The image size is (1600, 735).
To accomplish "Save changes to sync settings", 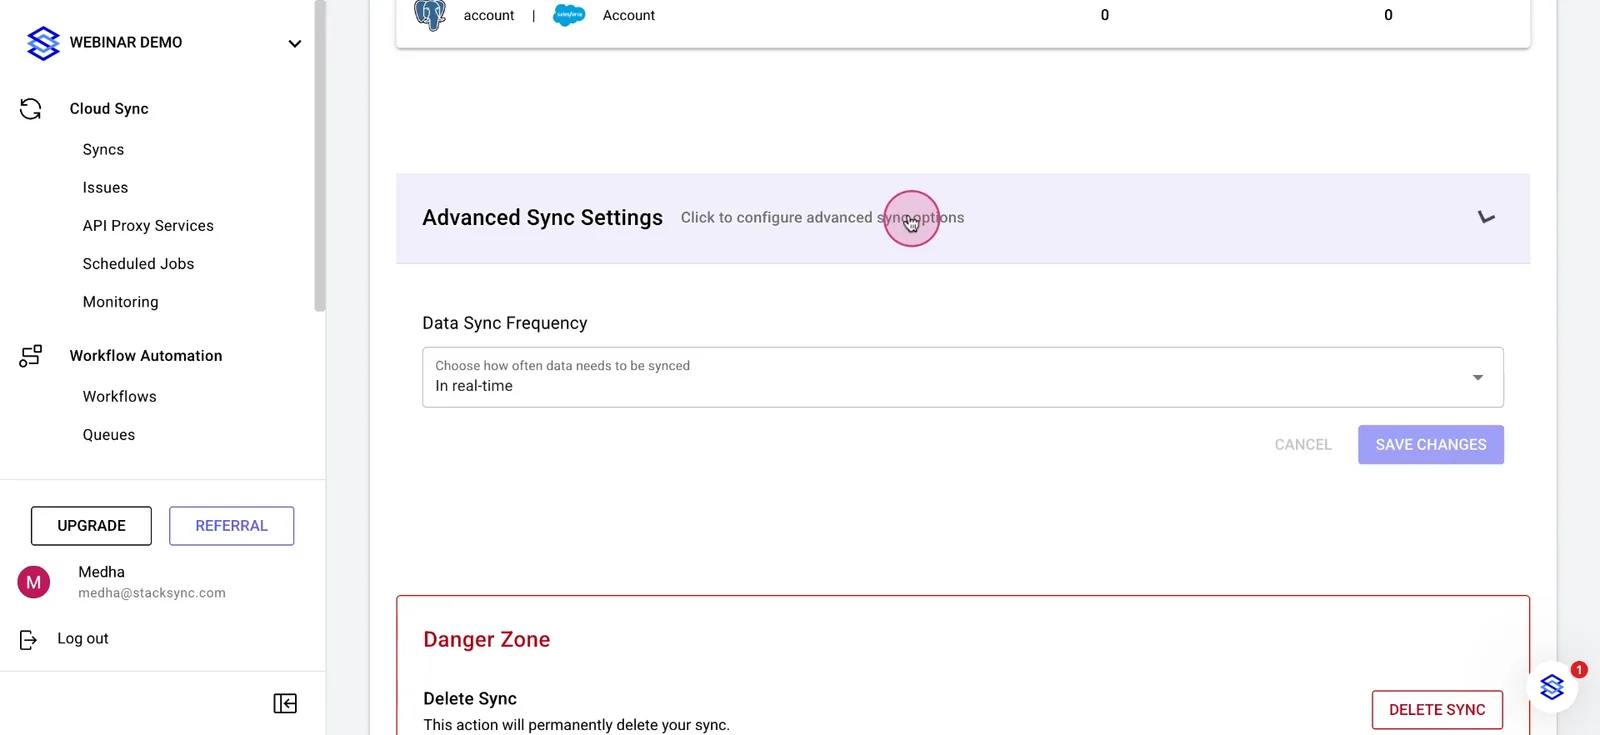I will coord(1430,445).
